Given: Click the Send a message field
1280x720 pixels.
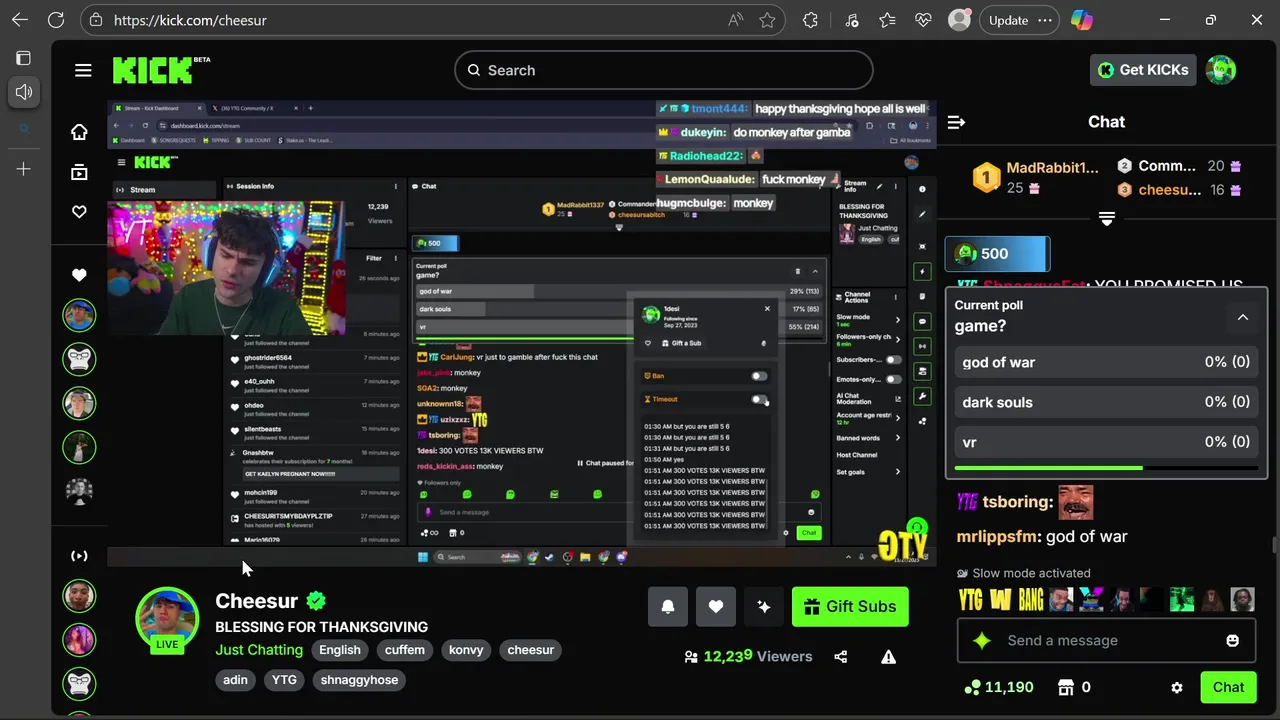Looking at the screenshot, I should 1106,640.
